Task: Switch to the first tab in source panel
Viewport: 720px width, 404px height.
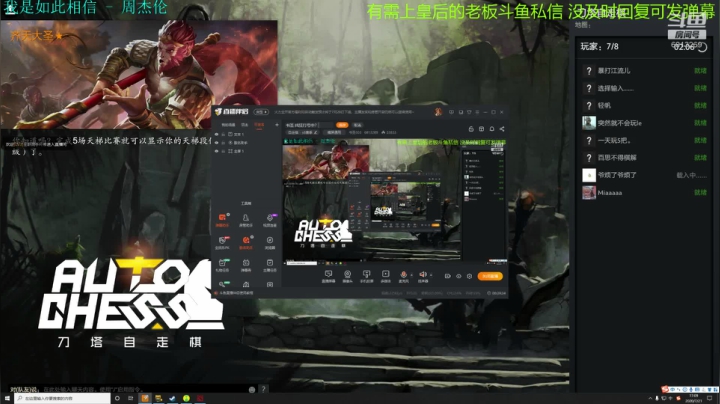Action: click(228, 125)
